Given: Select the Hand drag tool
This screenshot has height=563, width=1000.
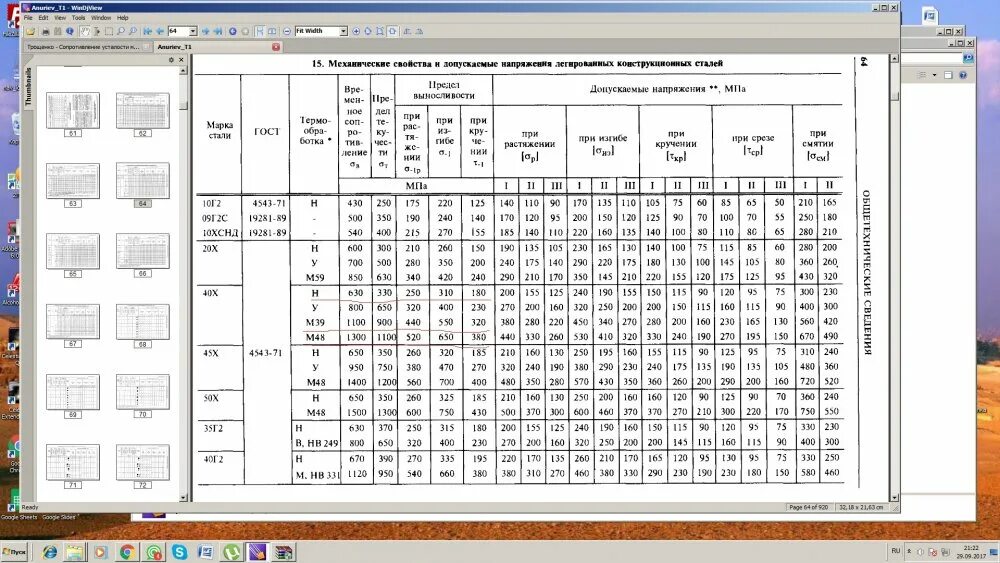Looking at the screenshot, I should 85,31.
